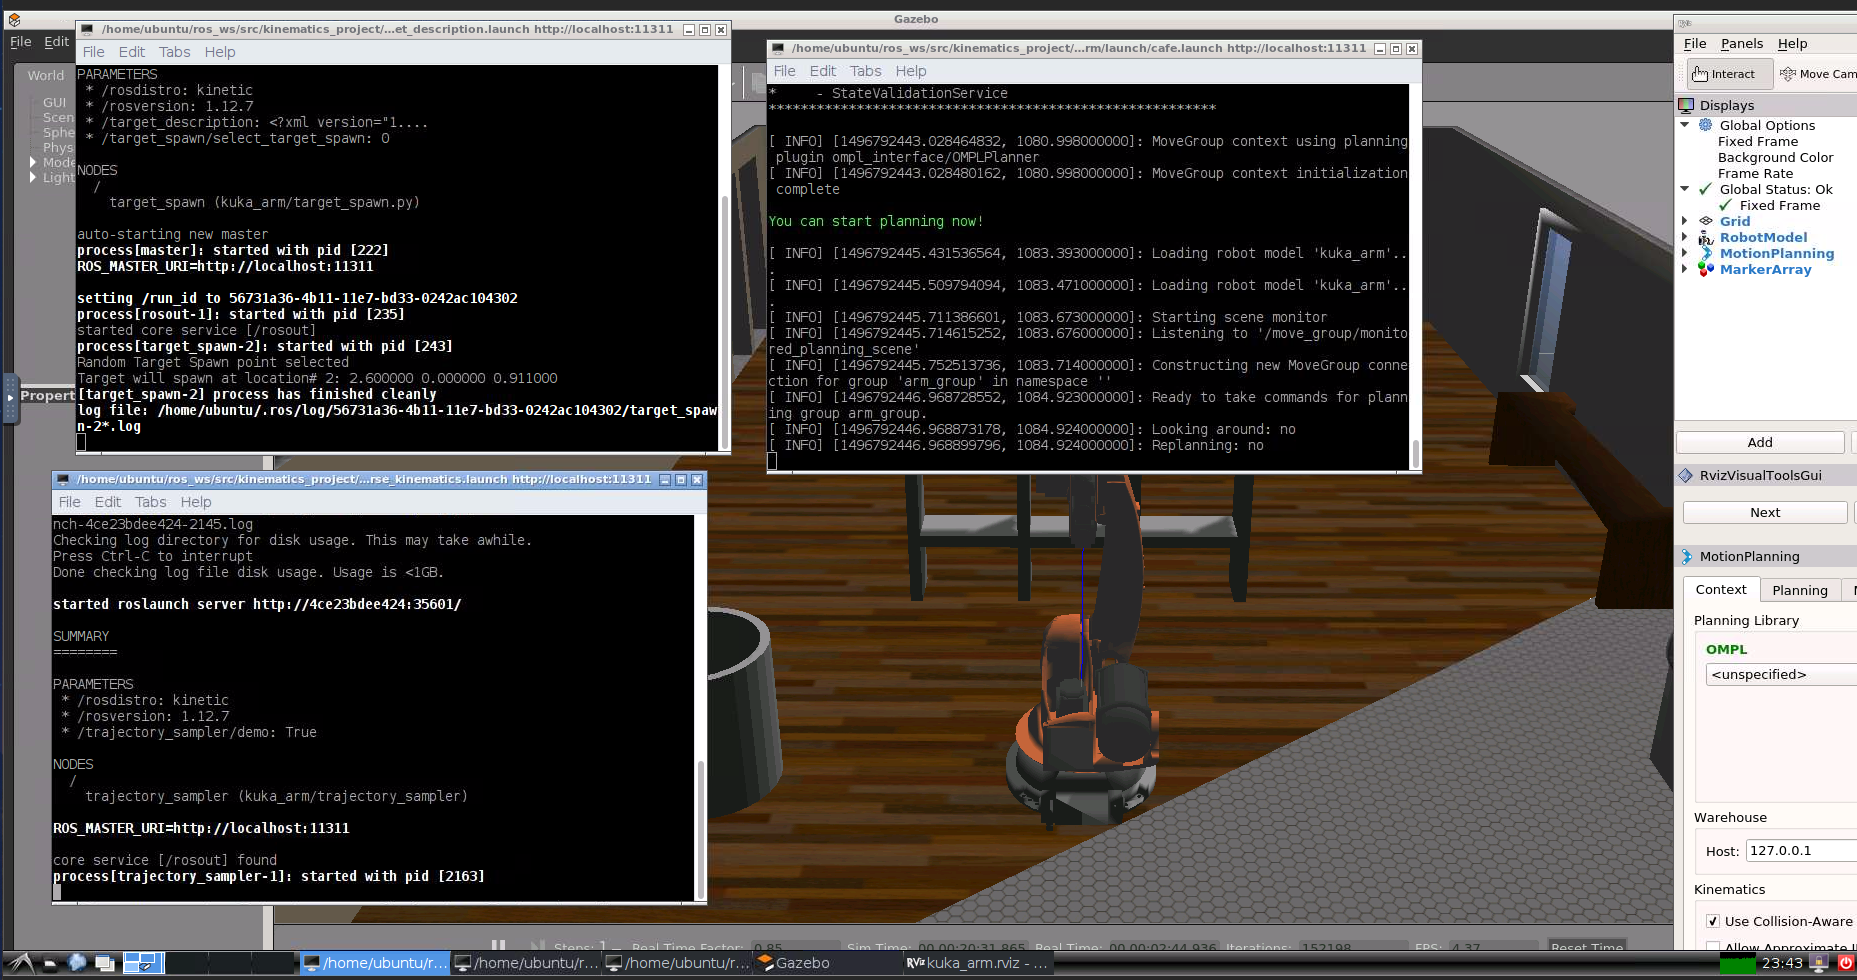Open the Gazebo Edit menu
Viewport: 1857px width, 980px height.
57,42
